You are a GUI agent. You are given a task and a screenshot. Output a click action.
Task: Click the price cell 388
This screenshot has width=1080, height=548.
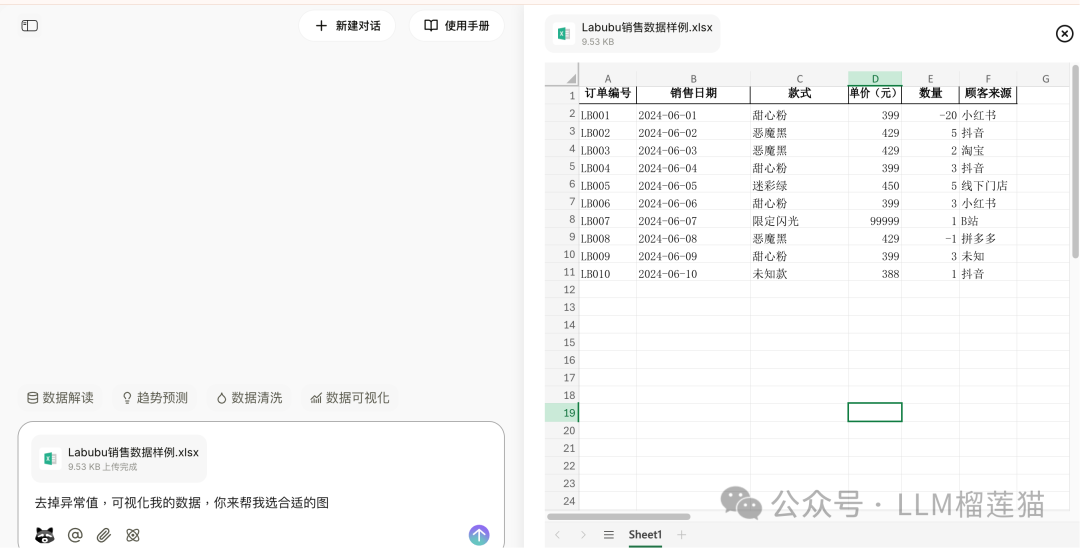tap(875, 274)
